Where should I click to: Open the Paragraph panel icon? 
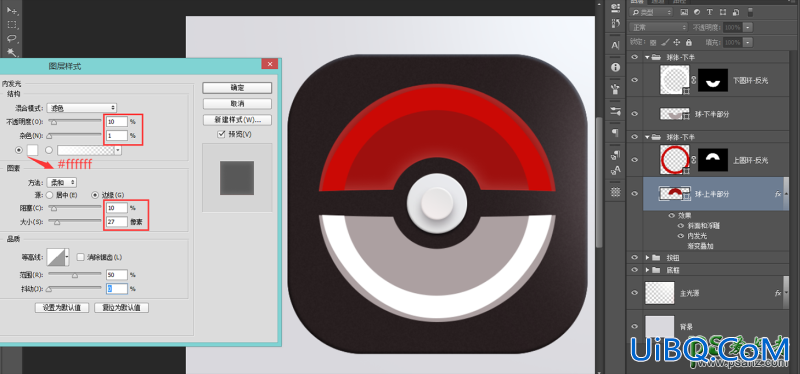(615, 132)
